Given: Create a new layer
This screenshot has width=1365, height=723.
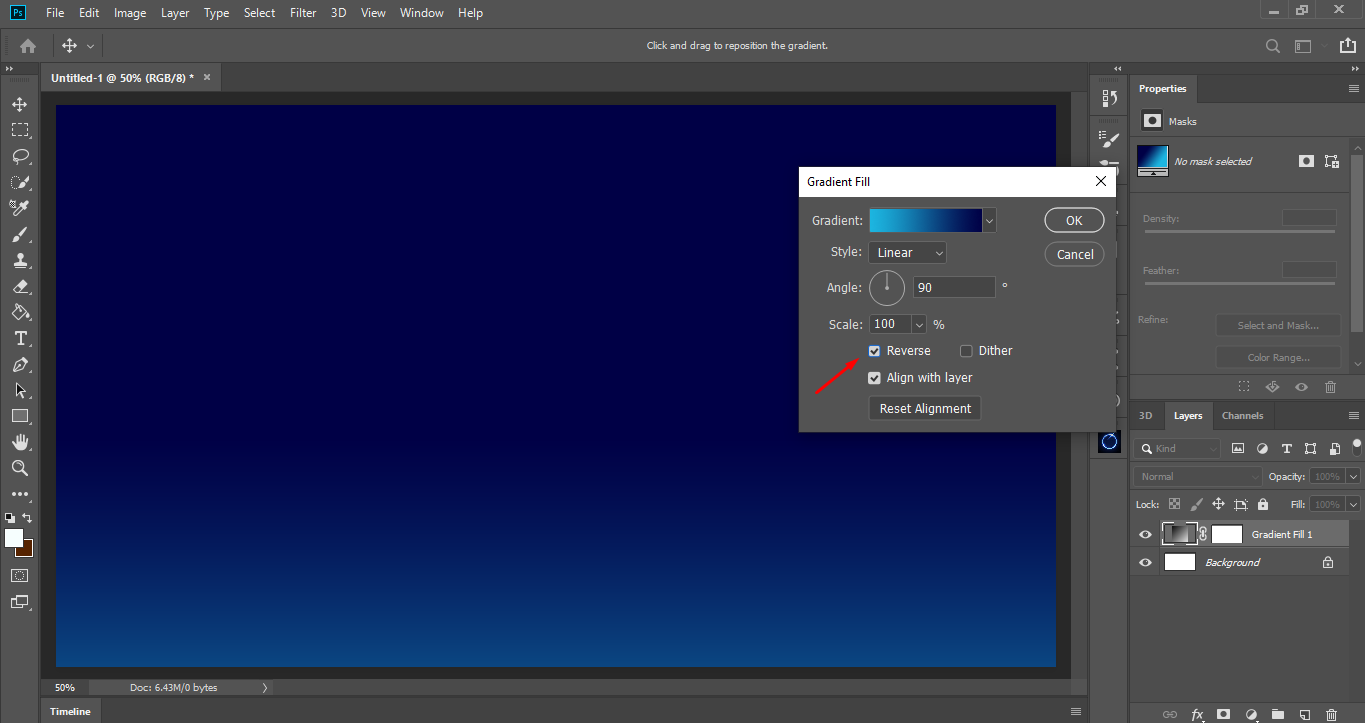Looking at the screenshot, I should [1304, 715].
